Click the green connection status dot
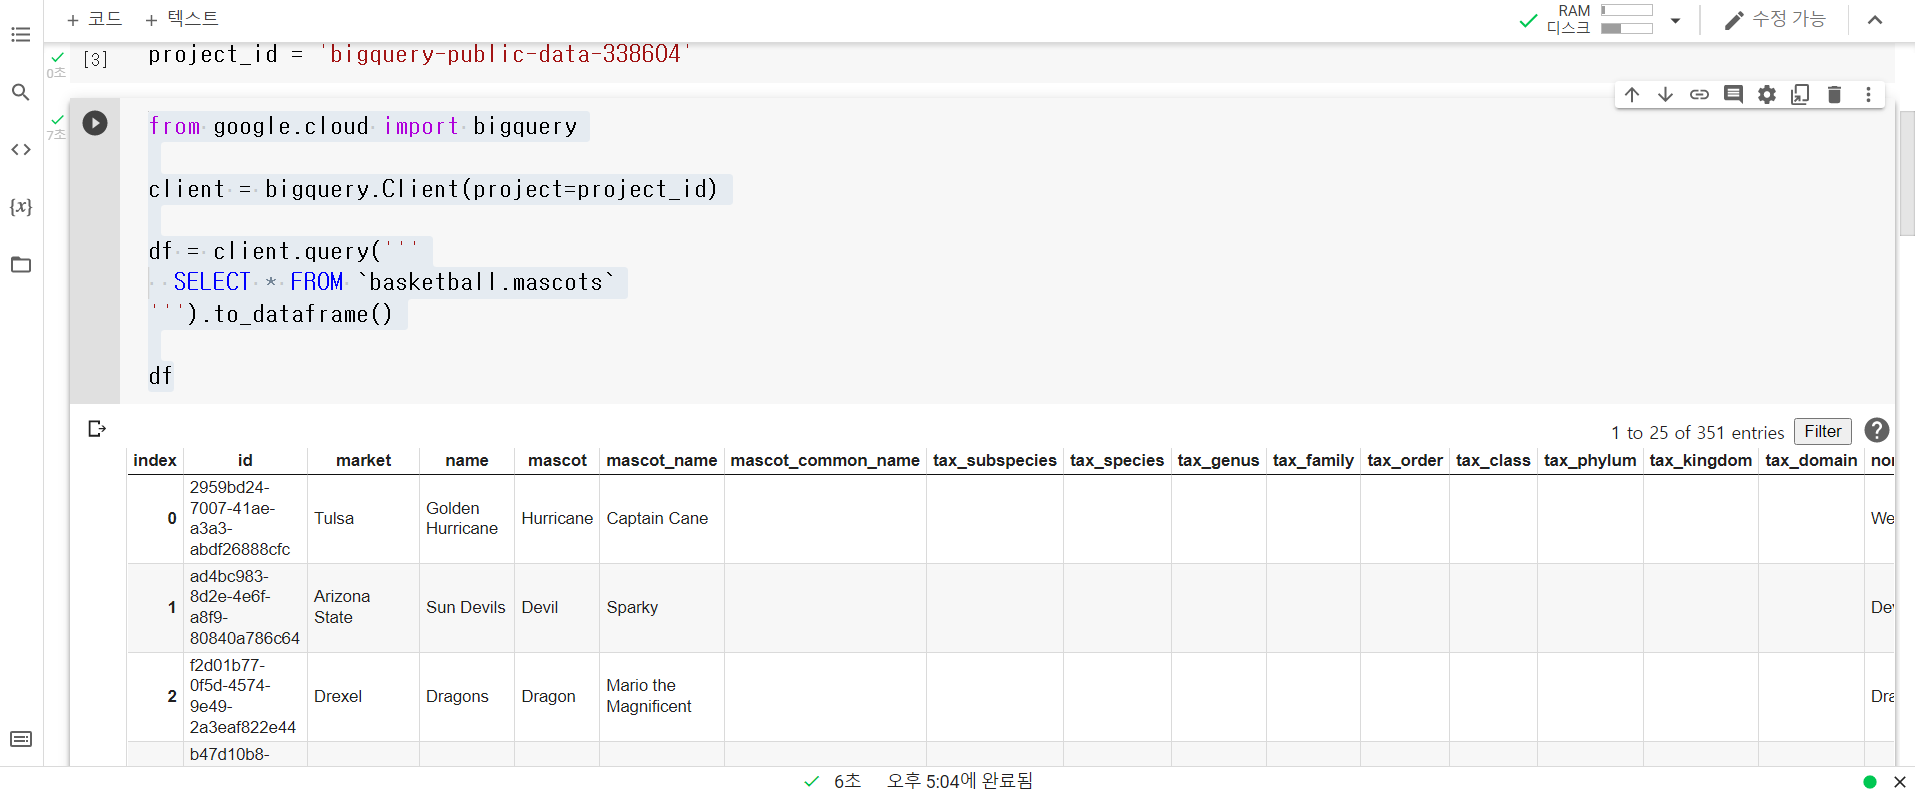1915x790 pixels. (1869, 782)
